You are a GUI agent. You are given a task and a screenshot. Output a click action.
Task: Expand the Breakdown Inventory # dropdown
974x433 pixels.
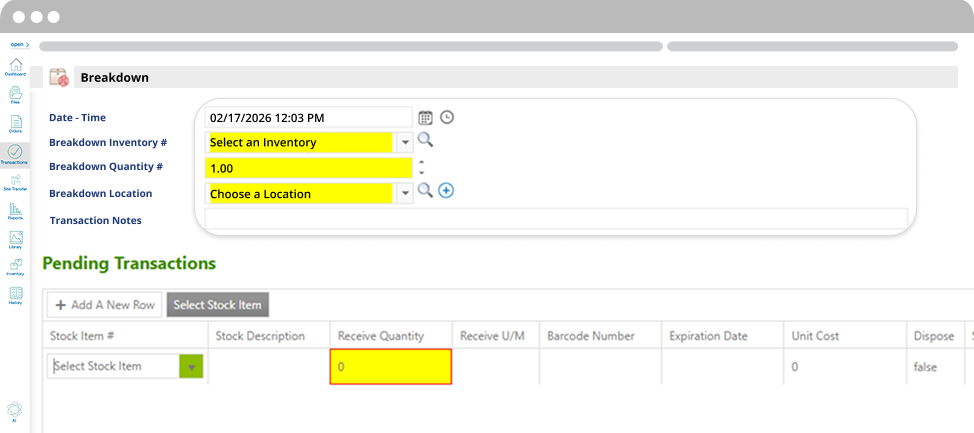click(x=405, y=142)
